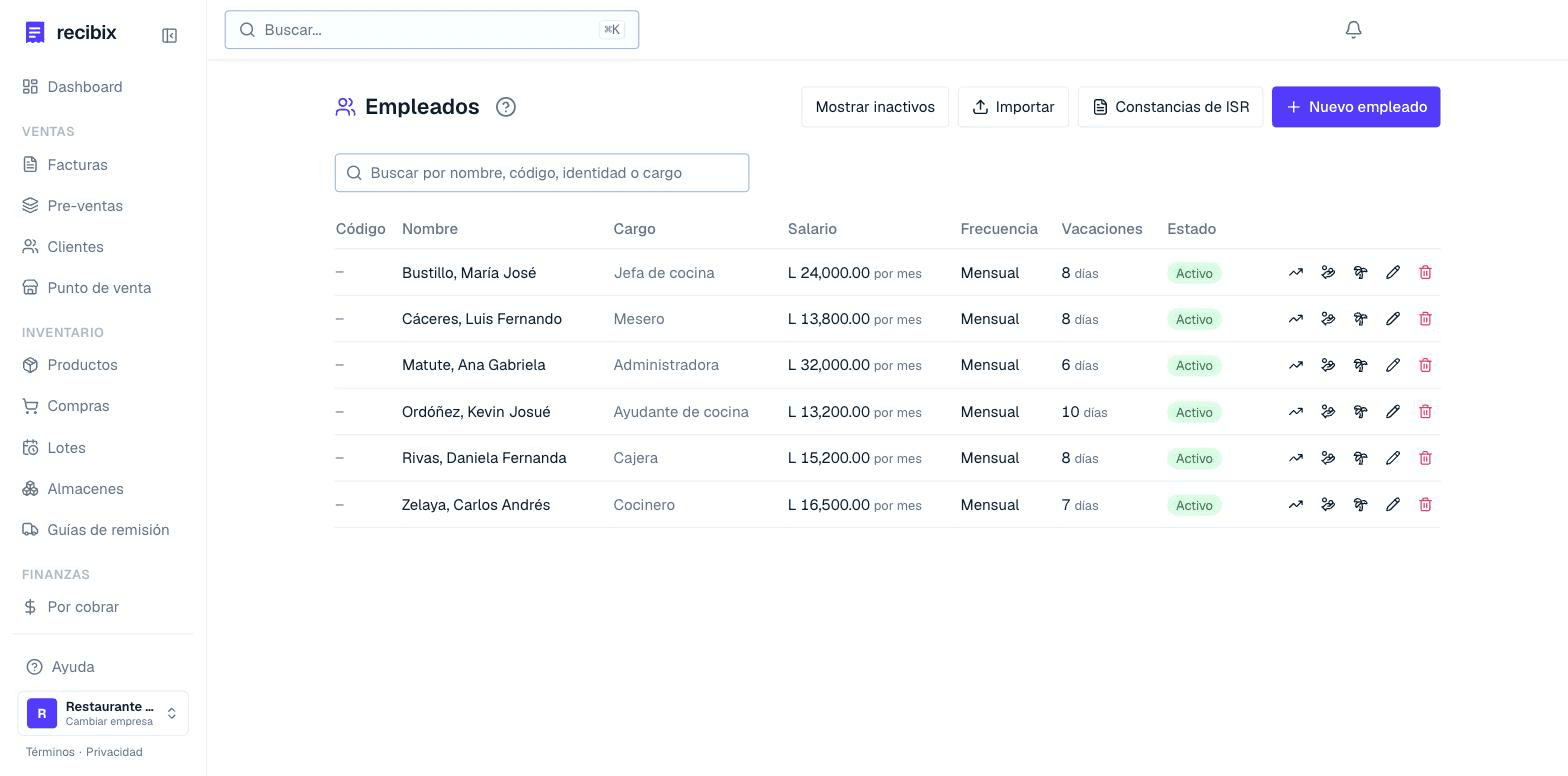Open vacations palm-tree icon for Matute, Ana Gabriela
This screenshot has height=776, width=1568.
tap(1360, 365)
